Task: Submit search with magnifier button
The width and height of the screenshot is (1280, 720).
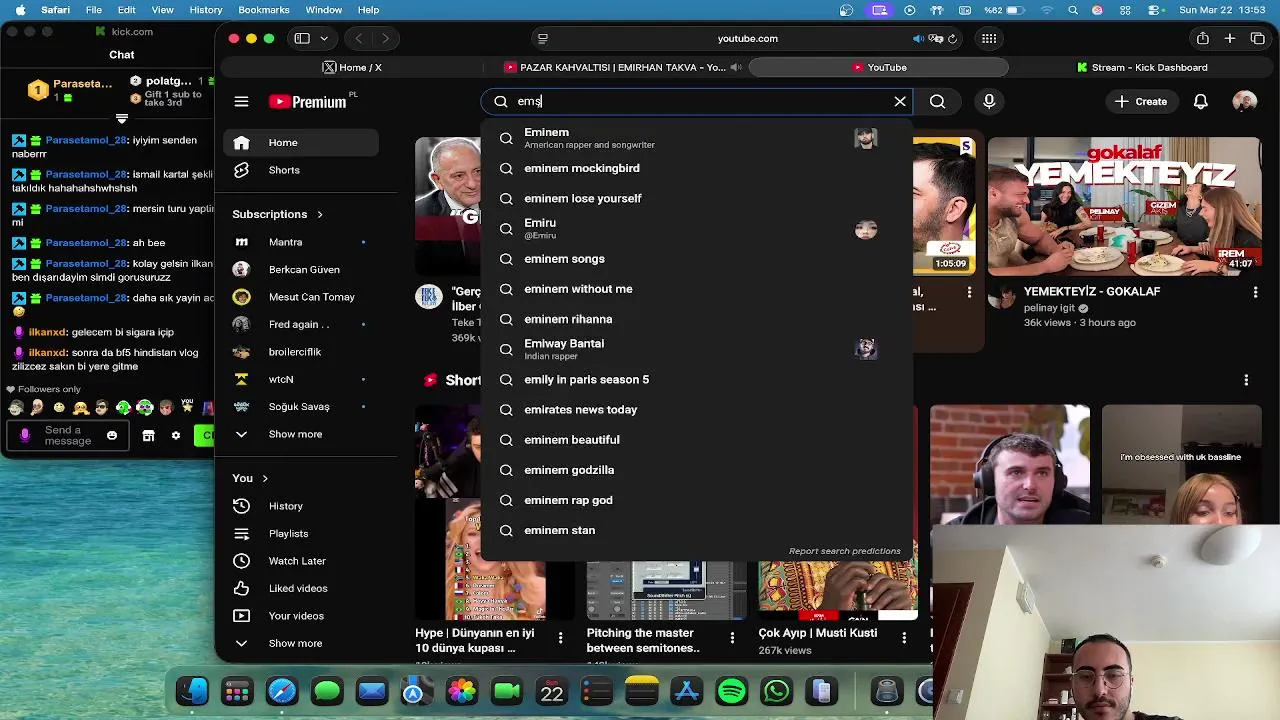Action: point(937,101)
